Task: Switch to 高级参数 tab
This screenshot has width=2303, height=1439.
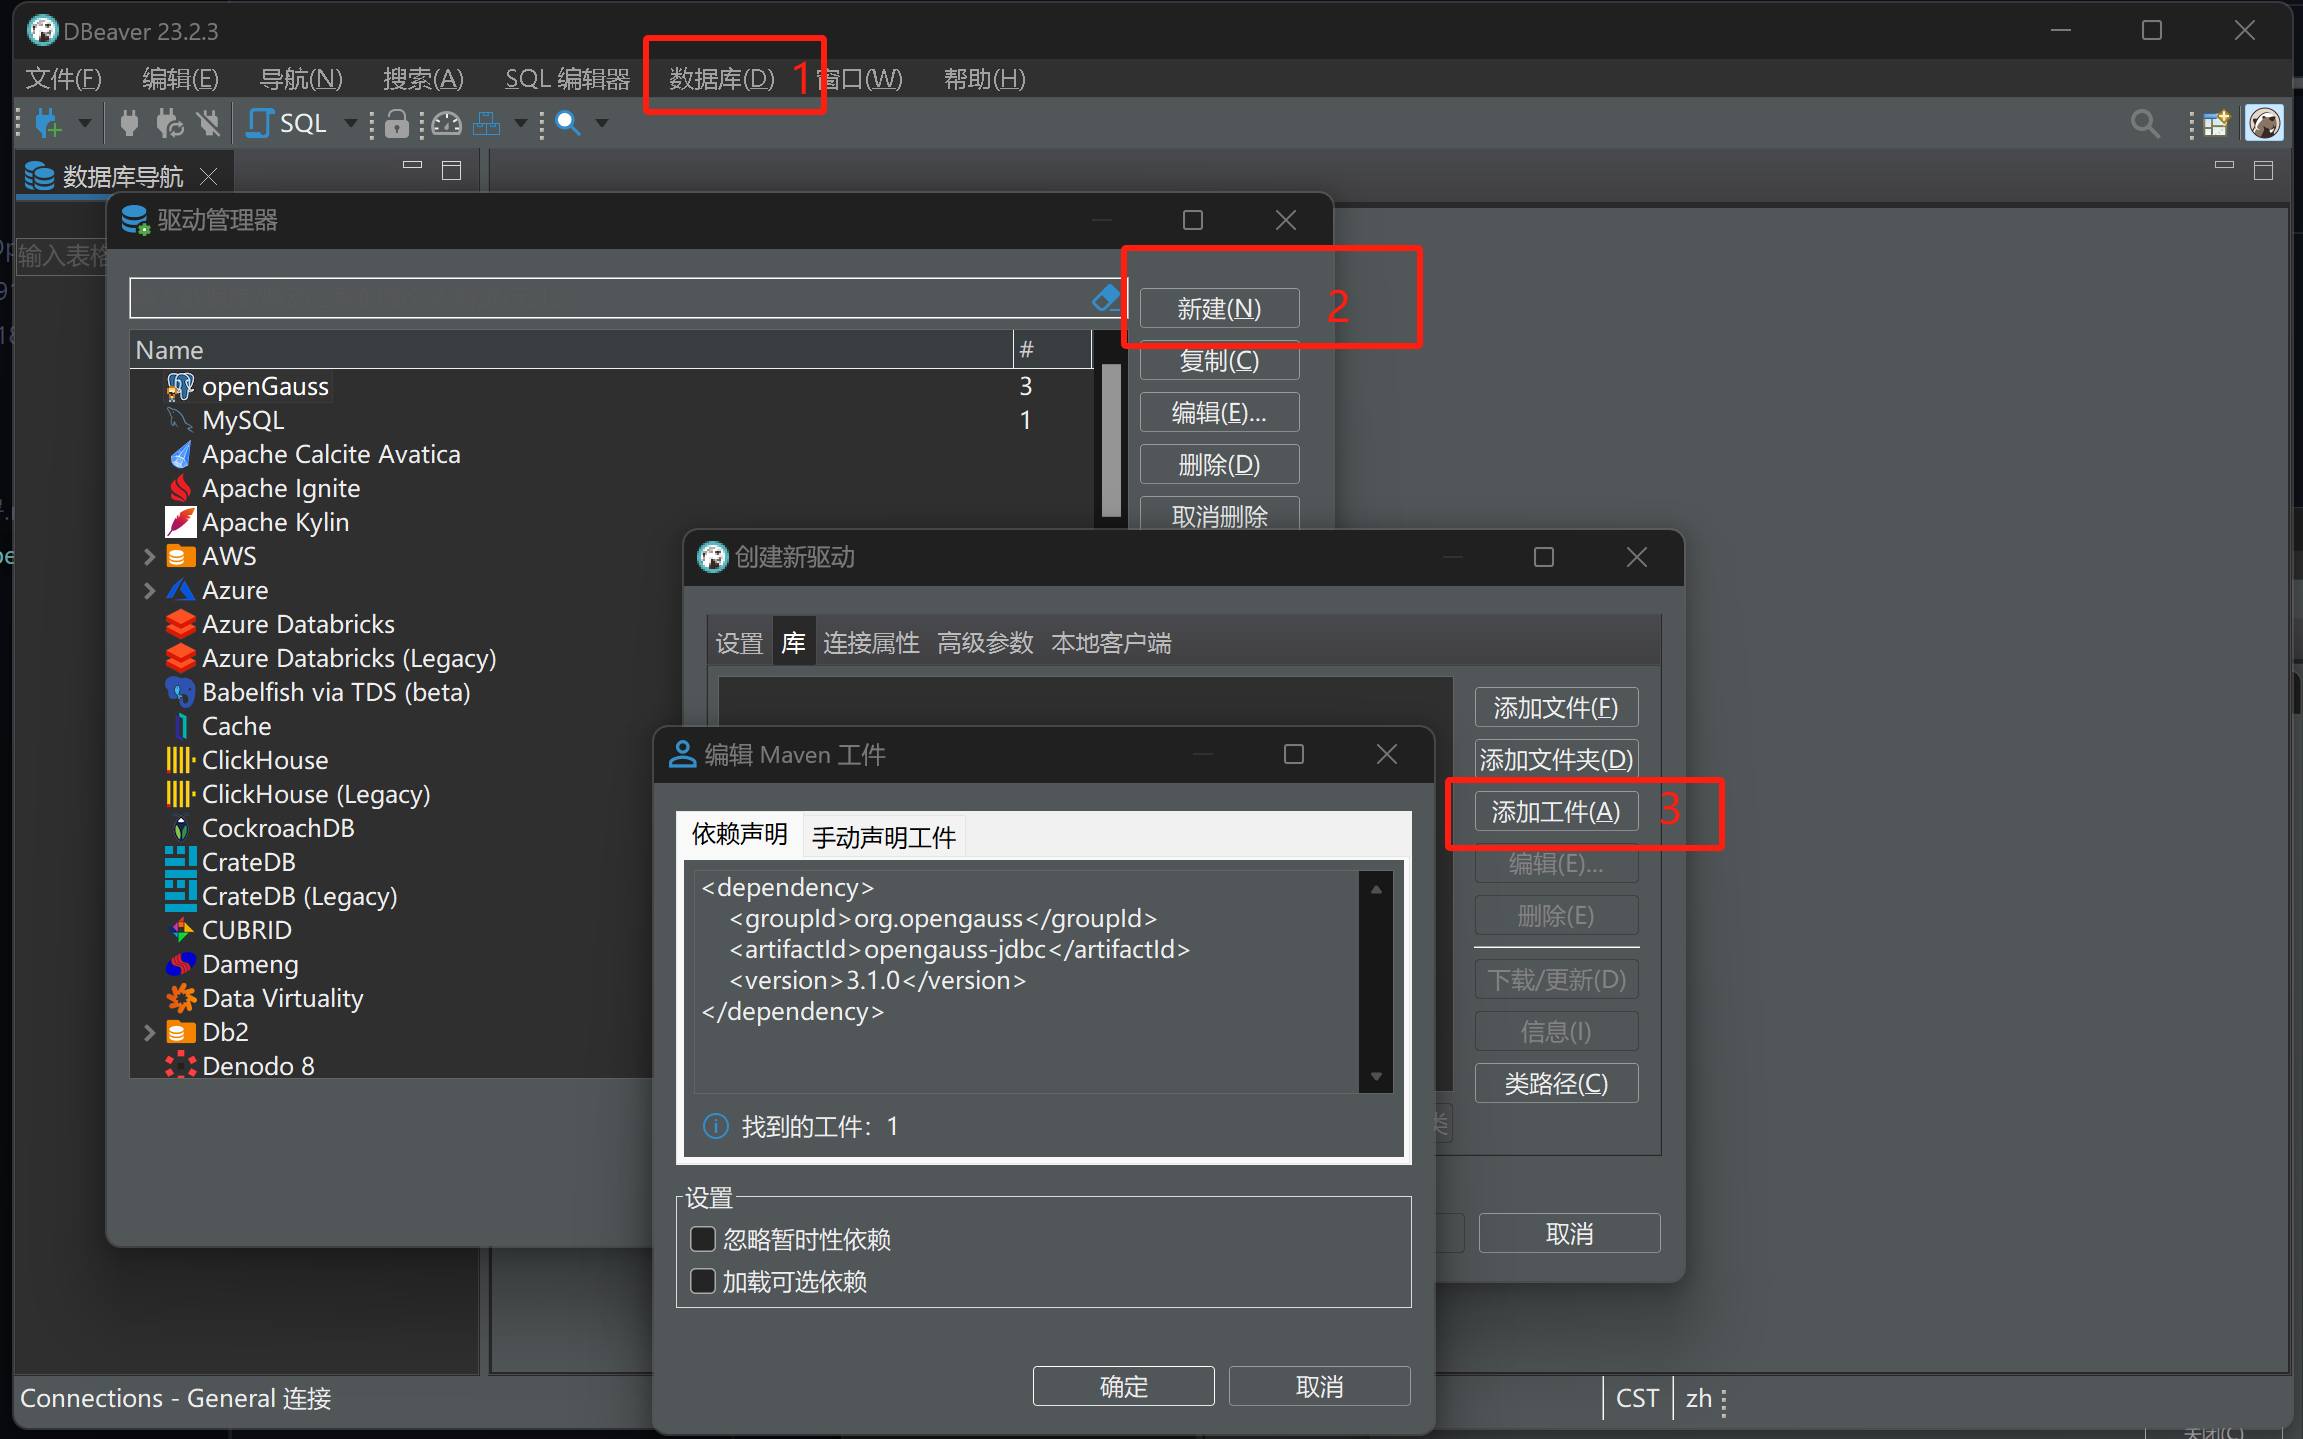Action: tap(985, 642)
